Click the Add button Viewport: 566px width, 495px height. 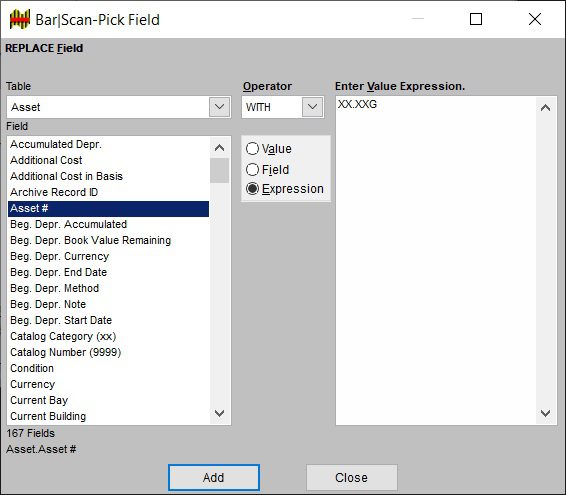(x=214, y=478)
